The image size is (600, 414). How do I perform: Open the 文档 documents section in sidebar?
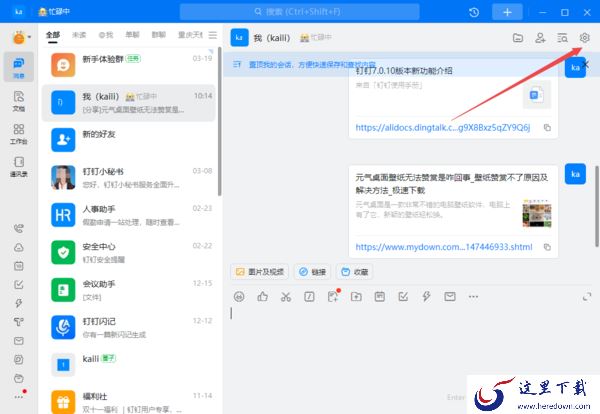click(x=18, y=101)
